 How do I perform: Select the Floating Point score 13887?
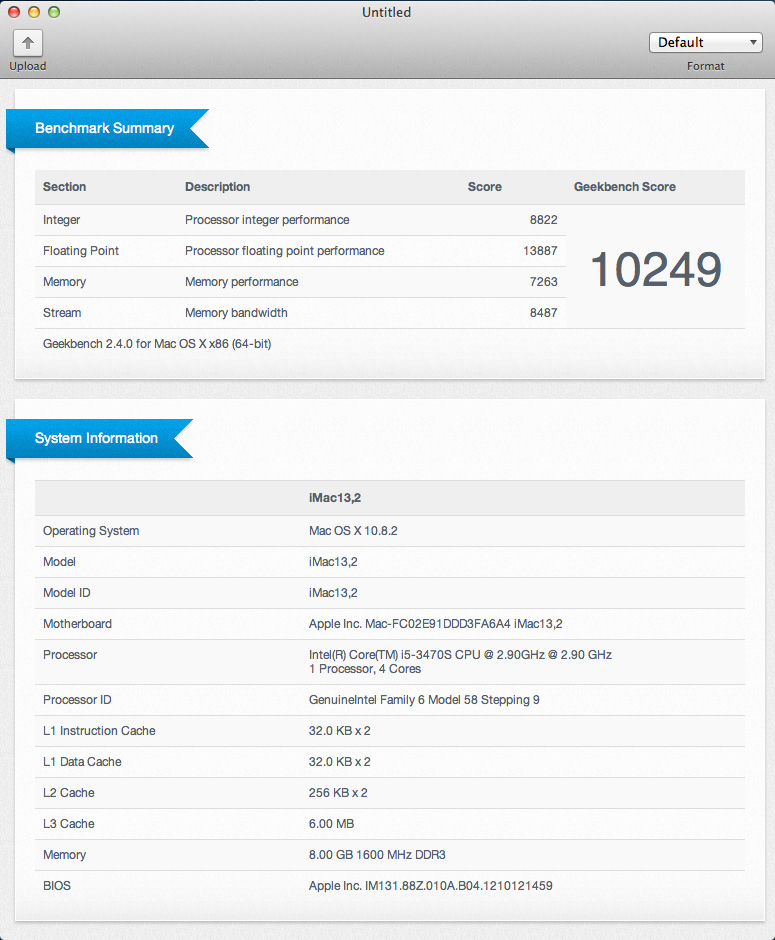tap(540, 251)
